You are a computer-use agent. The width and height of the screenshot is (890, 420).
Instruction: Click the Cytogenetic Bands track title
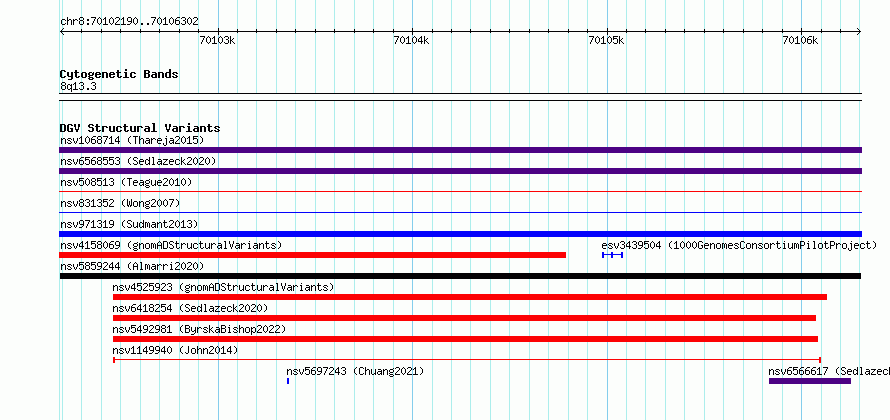(x=119, y=74)
